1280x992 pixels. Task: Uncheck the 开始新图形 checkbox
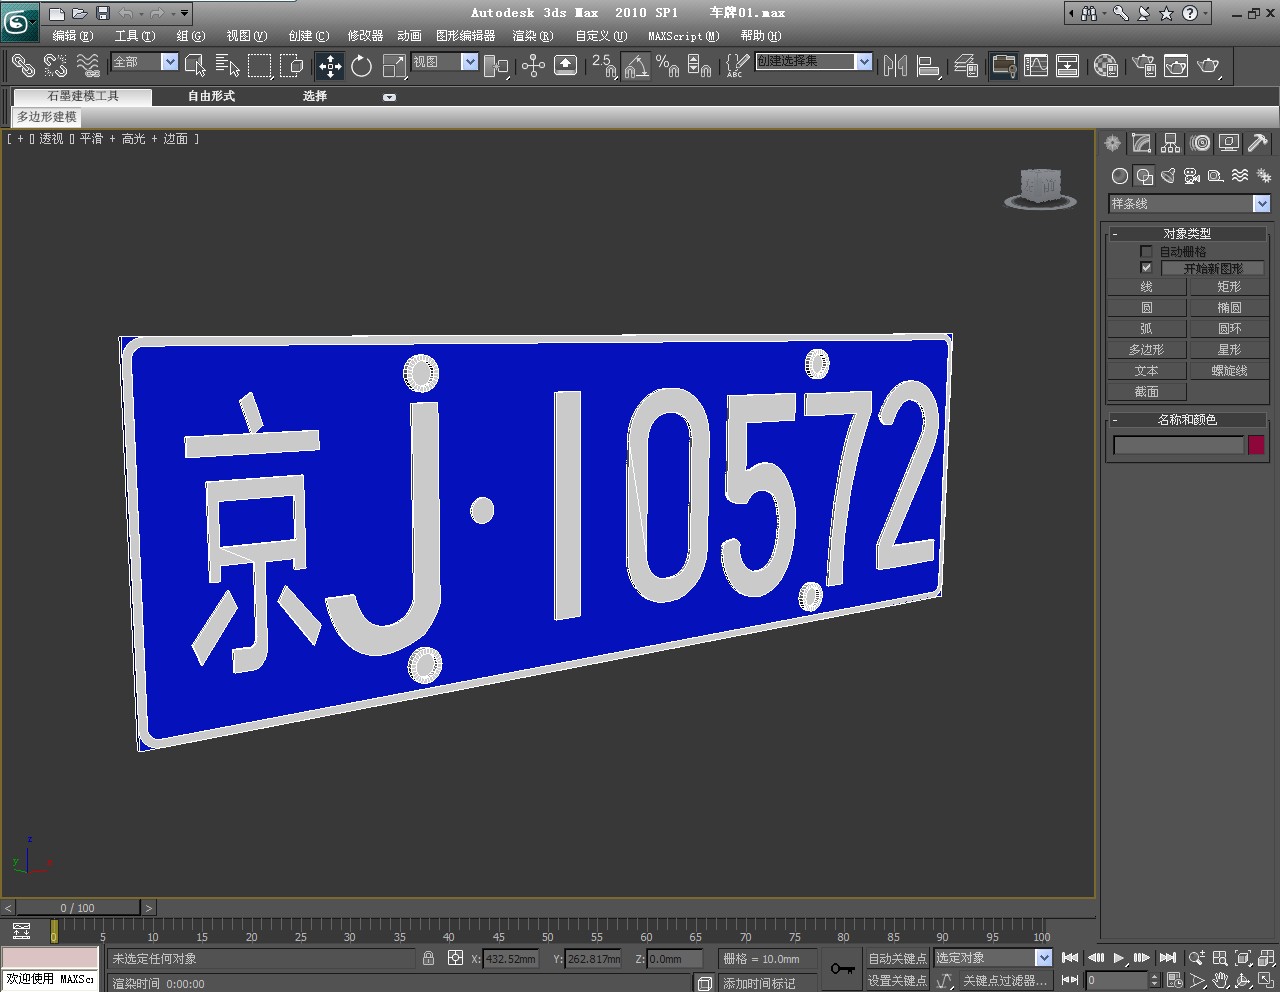1146,268
